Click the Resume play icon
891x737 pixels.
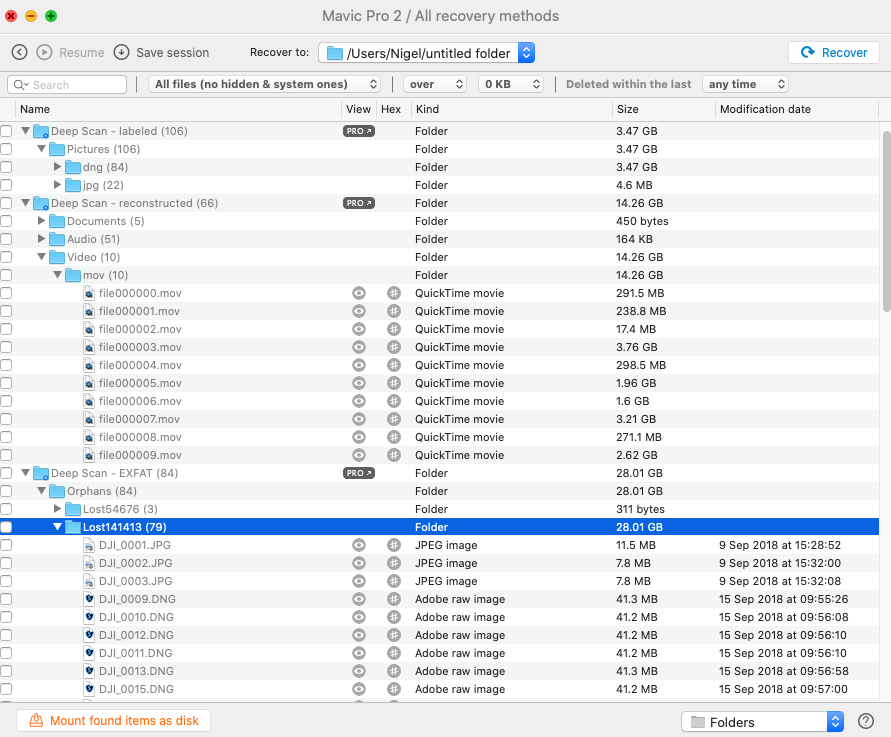(x=44, y=52)
